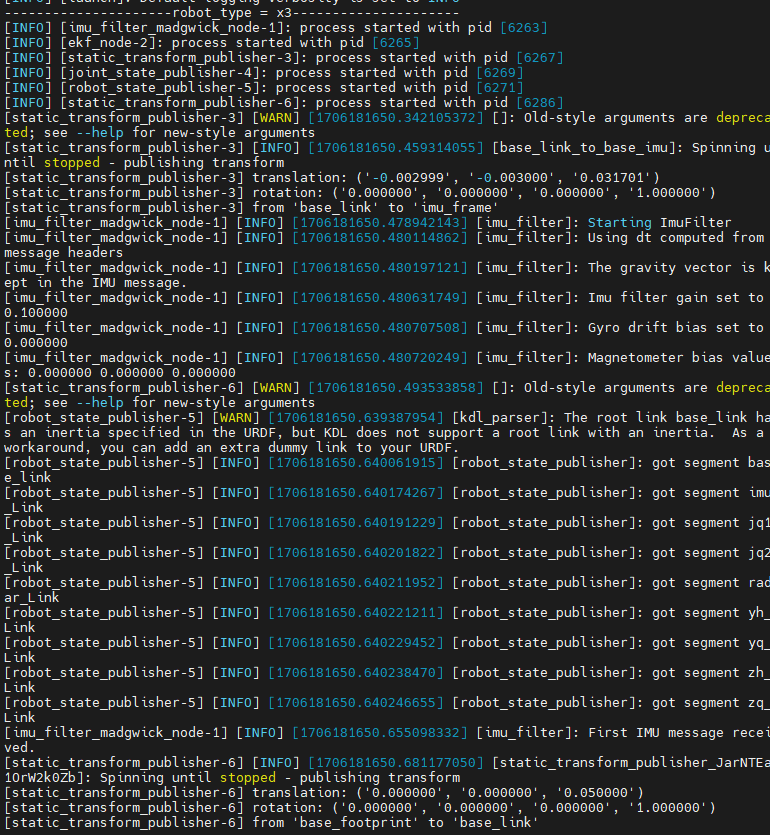This screenshot has width=770, height=835.
Task: Select the '[base_link_to_base_imu]' node name
Action: click(x=584, y=148)
